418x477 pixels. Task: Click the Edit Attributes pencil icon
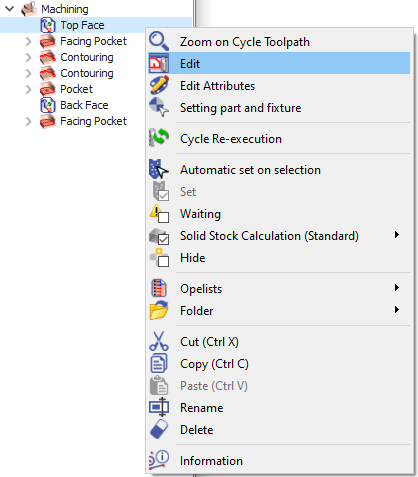(x=159, y=85)
